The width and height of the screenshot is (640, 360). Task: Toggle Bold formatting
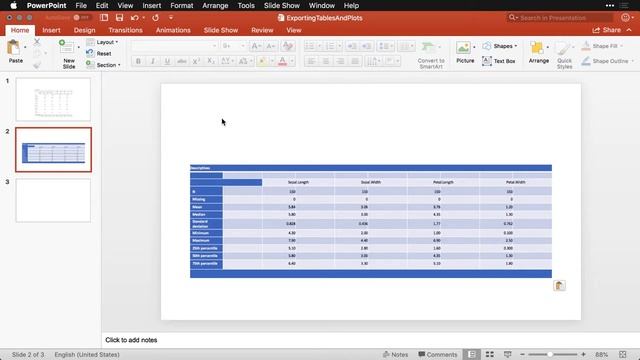pos(138,61)
